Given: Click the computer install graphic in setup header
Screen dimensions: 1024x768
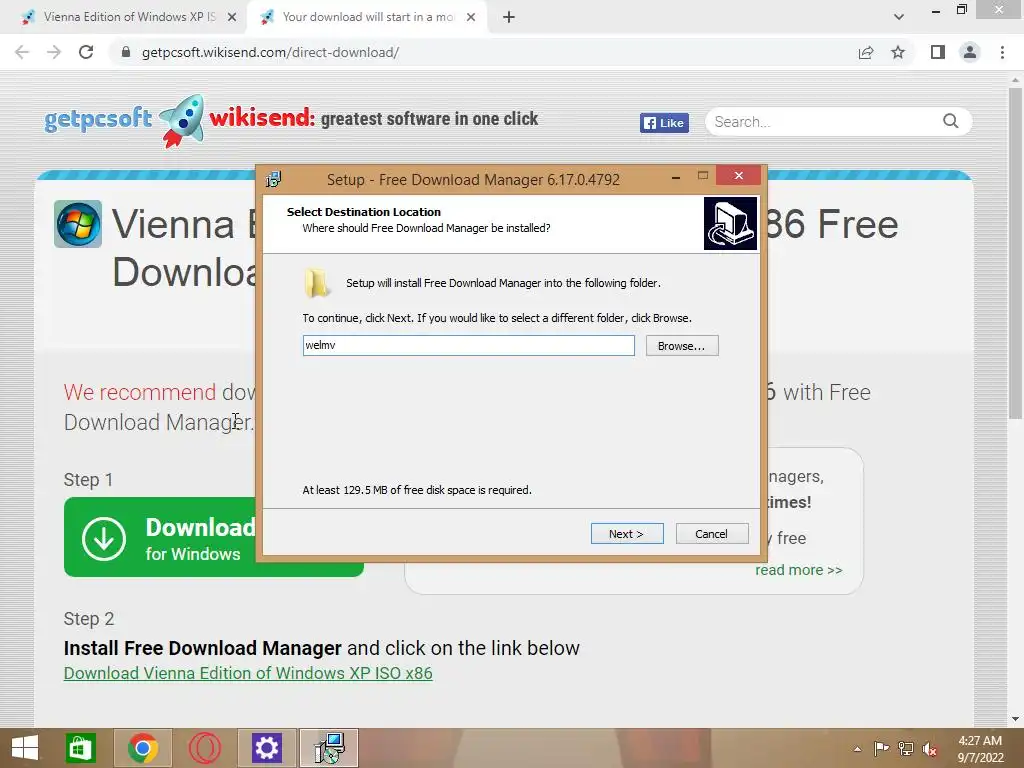Looking at the screenshot, I should (730, 223).
